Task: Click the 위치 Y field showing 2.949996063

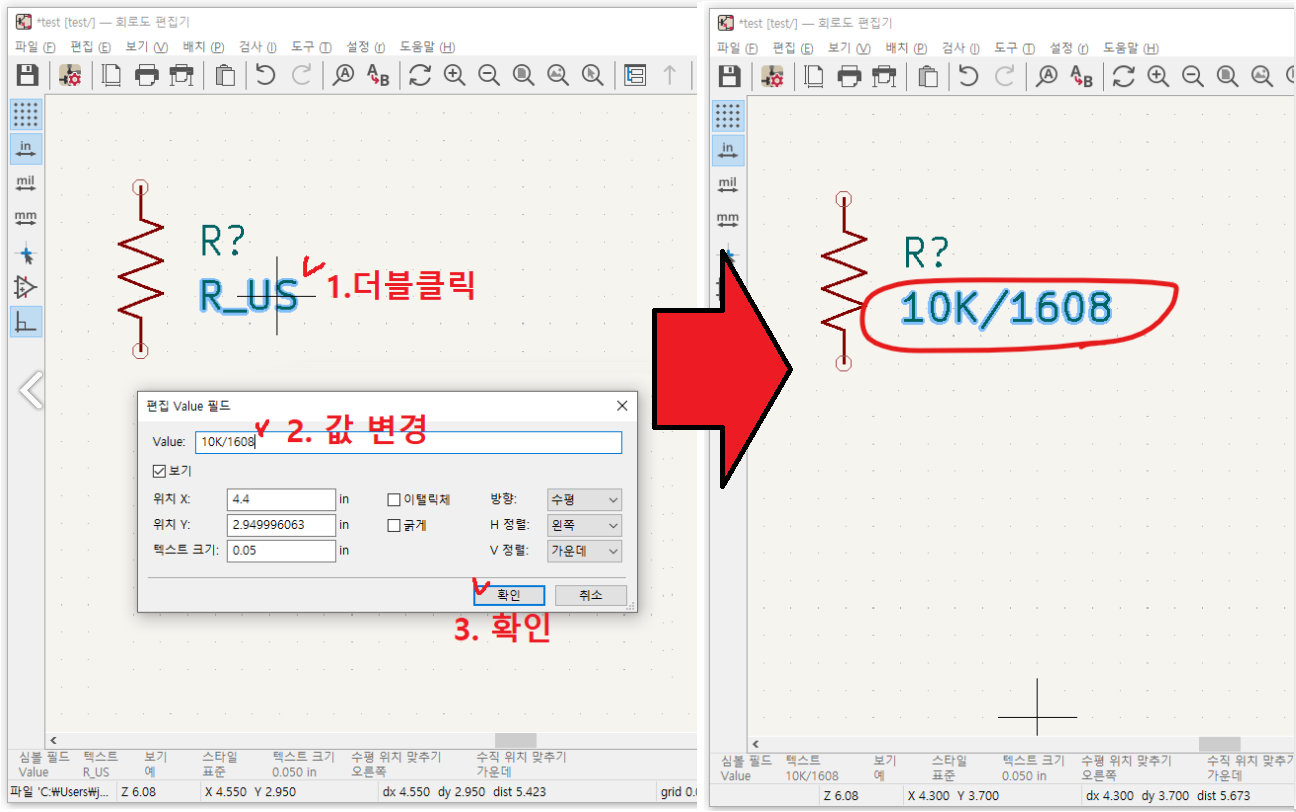Action: click(x=281, y=525)
